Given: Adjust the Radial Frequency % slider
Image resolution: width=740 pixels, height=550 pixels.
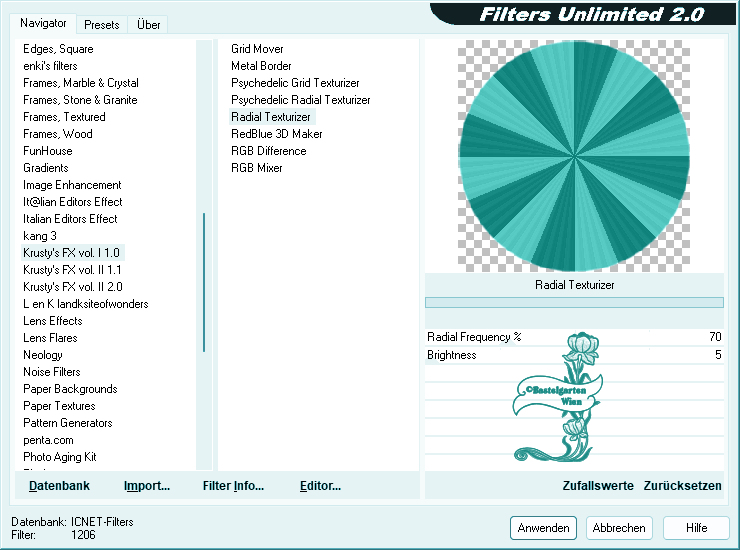Looking at the screenshot, I should (x=574, y=337).
